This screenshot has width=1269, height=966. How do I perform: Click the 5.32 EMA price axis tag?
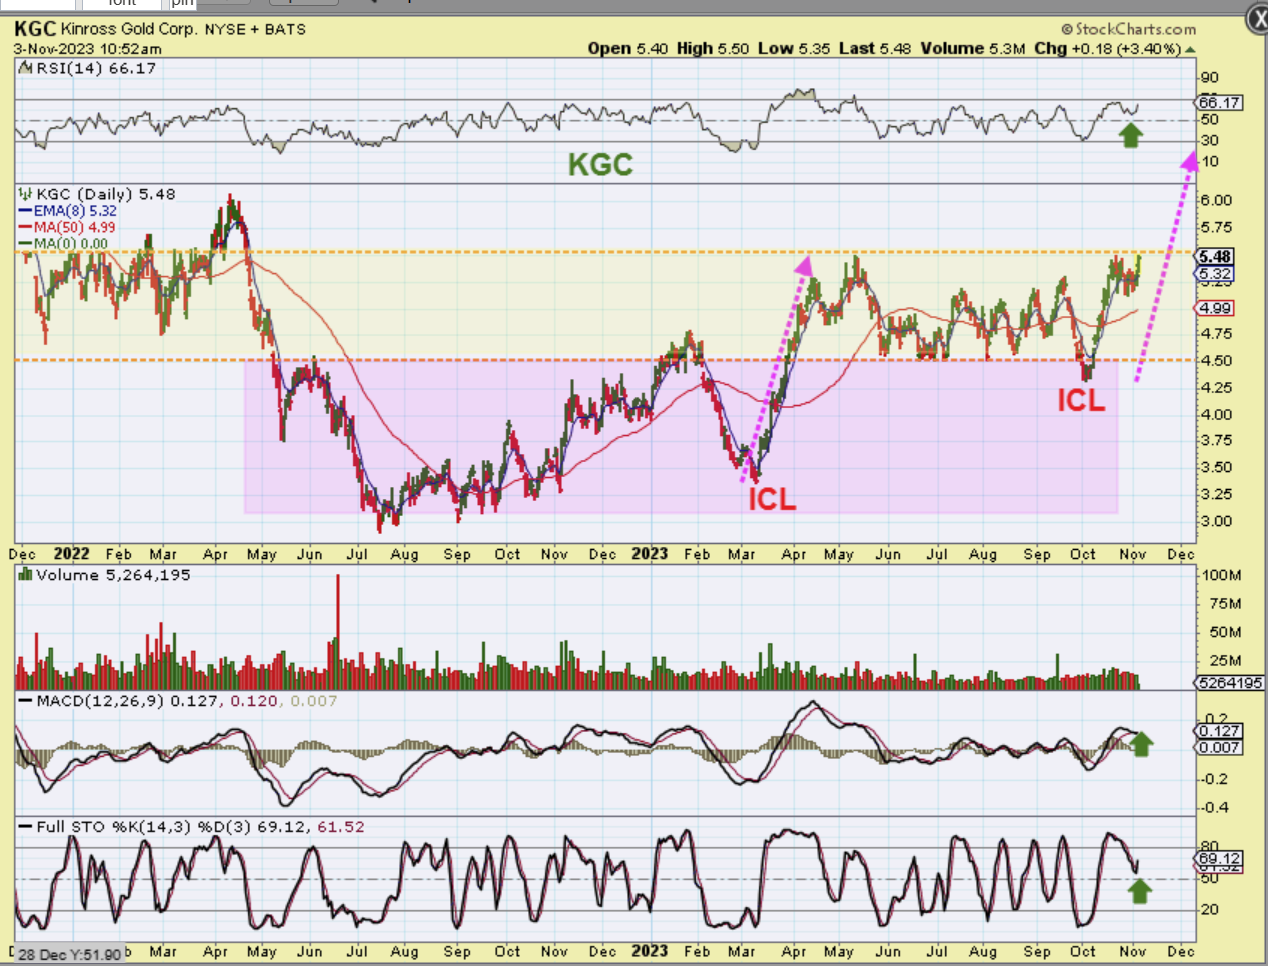(1215, 273)
